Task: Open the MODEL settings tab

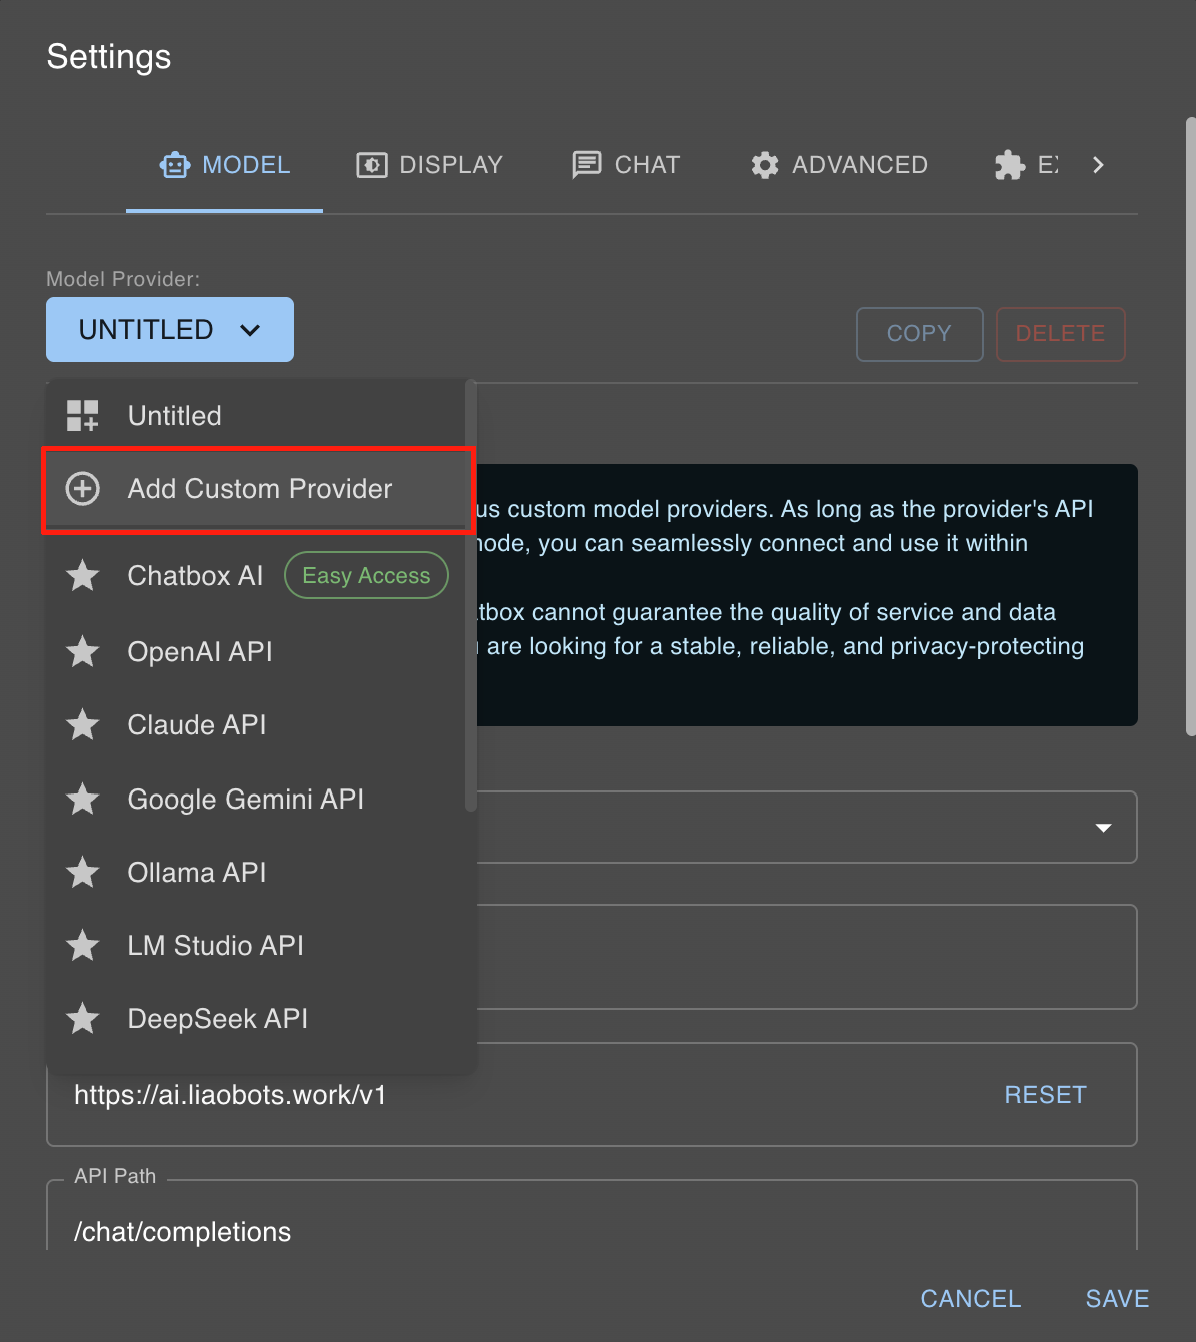Action: 224,165
